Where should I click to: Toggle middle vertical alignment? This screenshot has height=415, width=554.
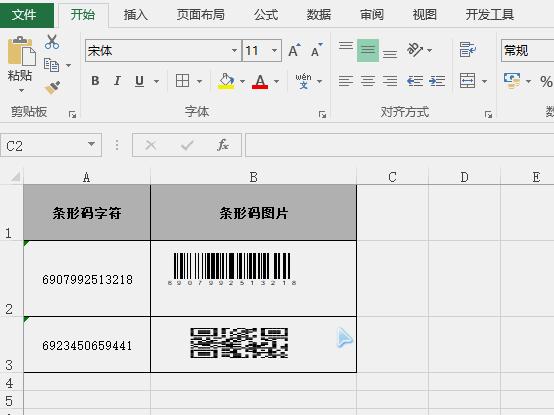click(368, 51)
